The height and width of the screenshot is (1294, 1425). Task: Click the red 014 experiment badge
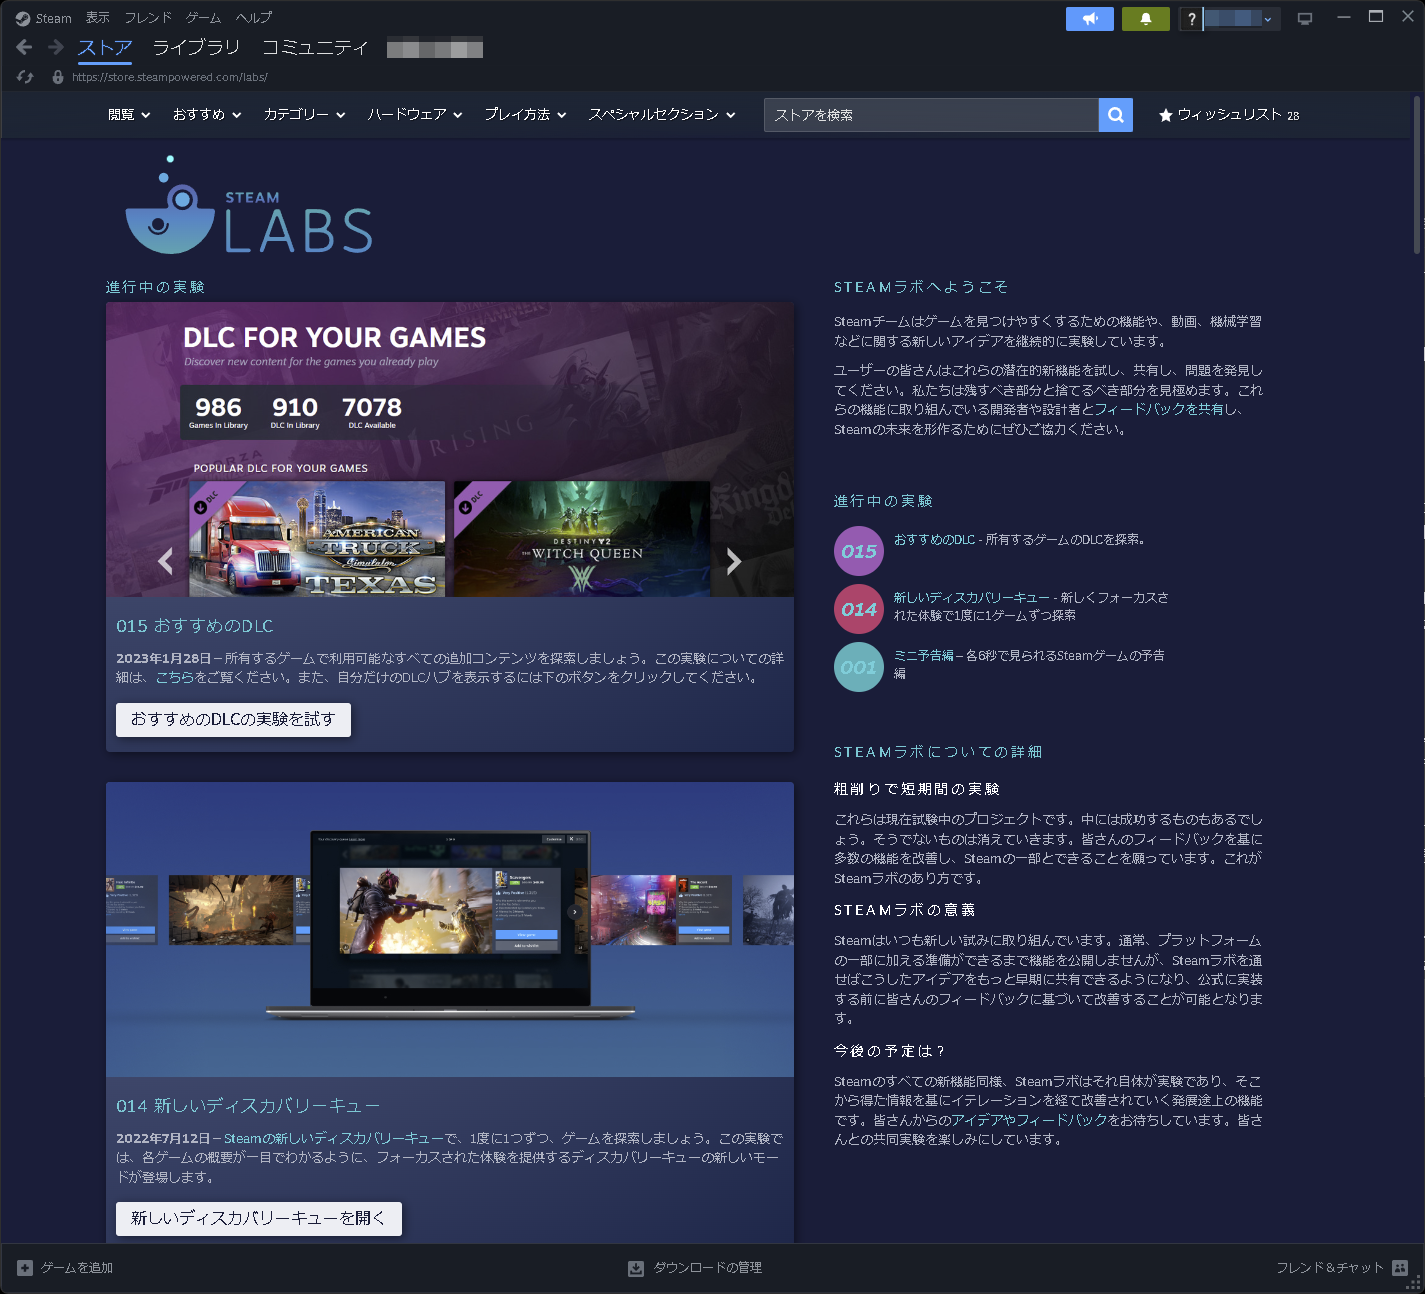859,609
